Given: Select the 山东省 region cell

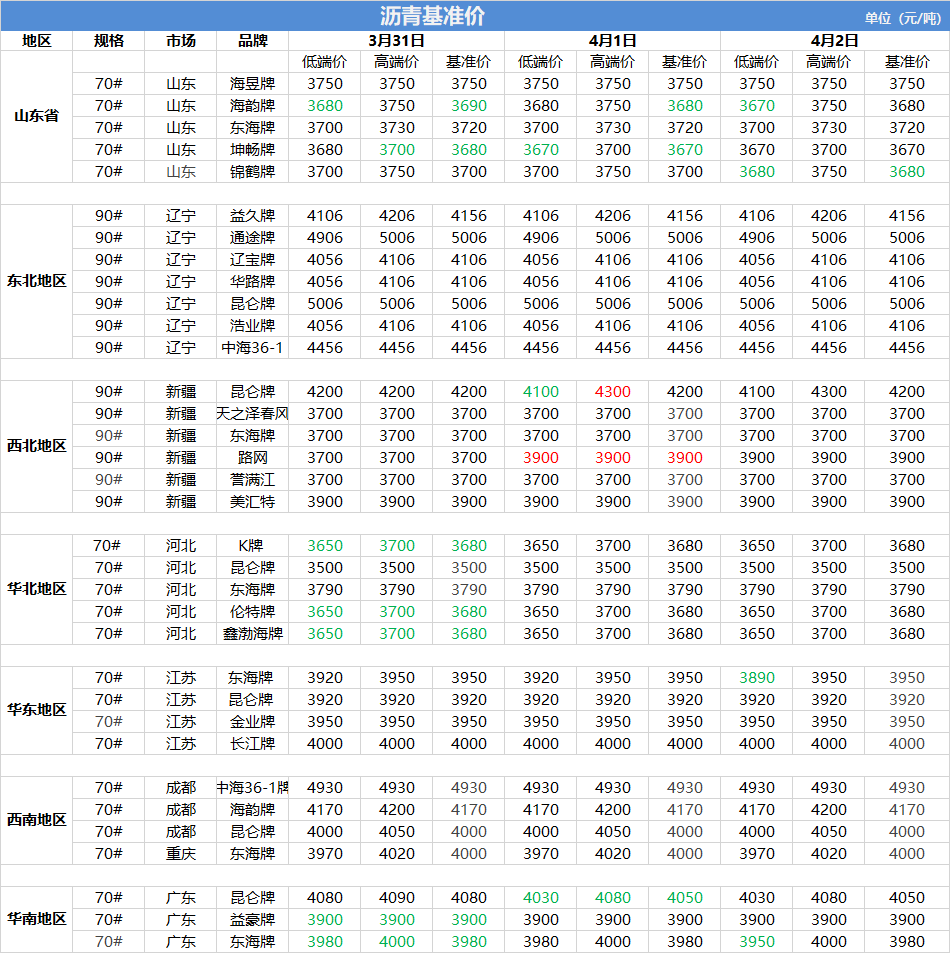Looking at the screenshot, I should pos(36,116).
